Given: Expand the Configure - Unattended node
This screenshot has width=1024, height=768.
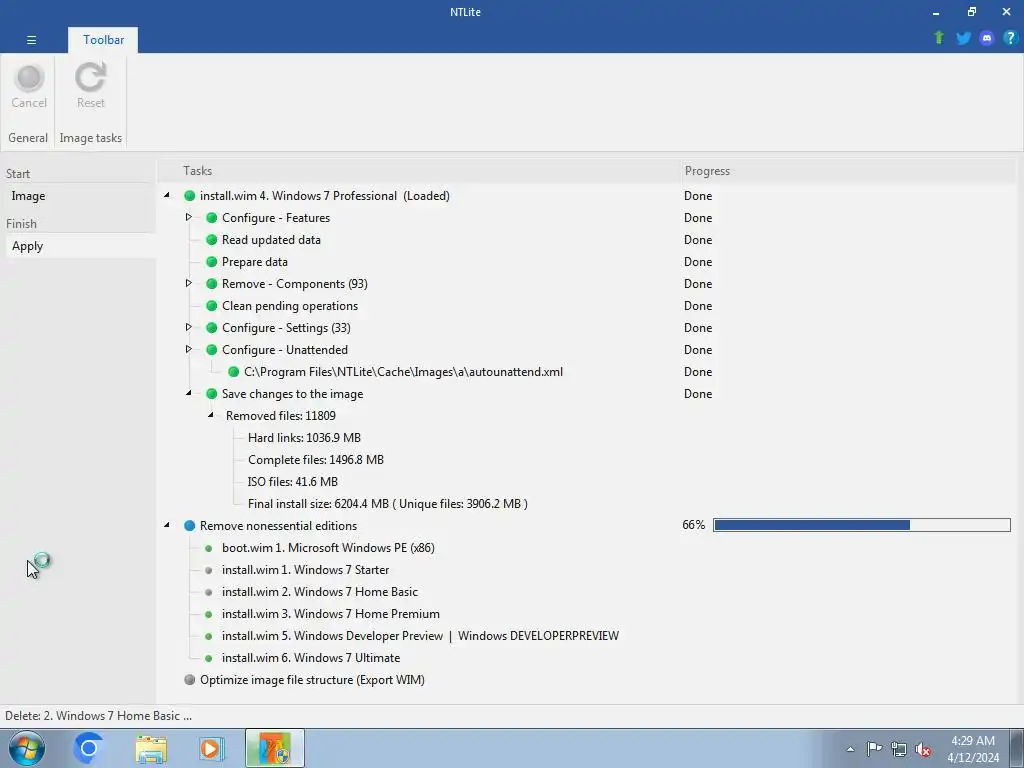Looking at the screenshot, I should click(189, 349).
